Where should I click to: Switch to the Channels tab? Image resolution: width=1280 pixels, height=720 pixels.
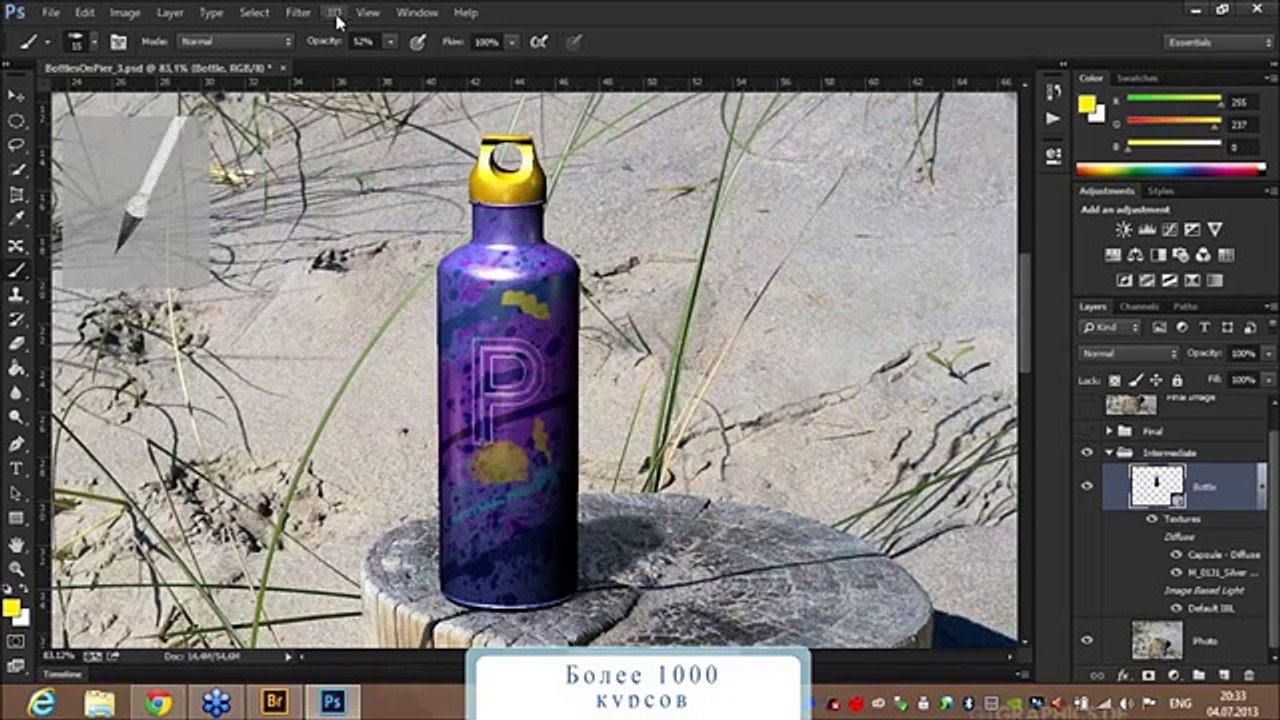point(1139,306)
